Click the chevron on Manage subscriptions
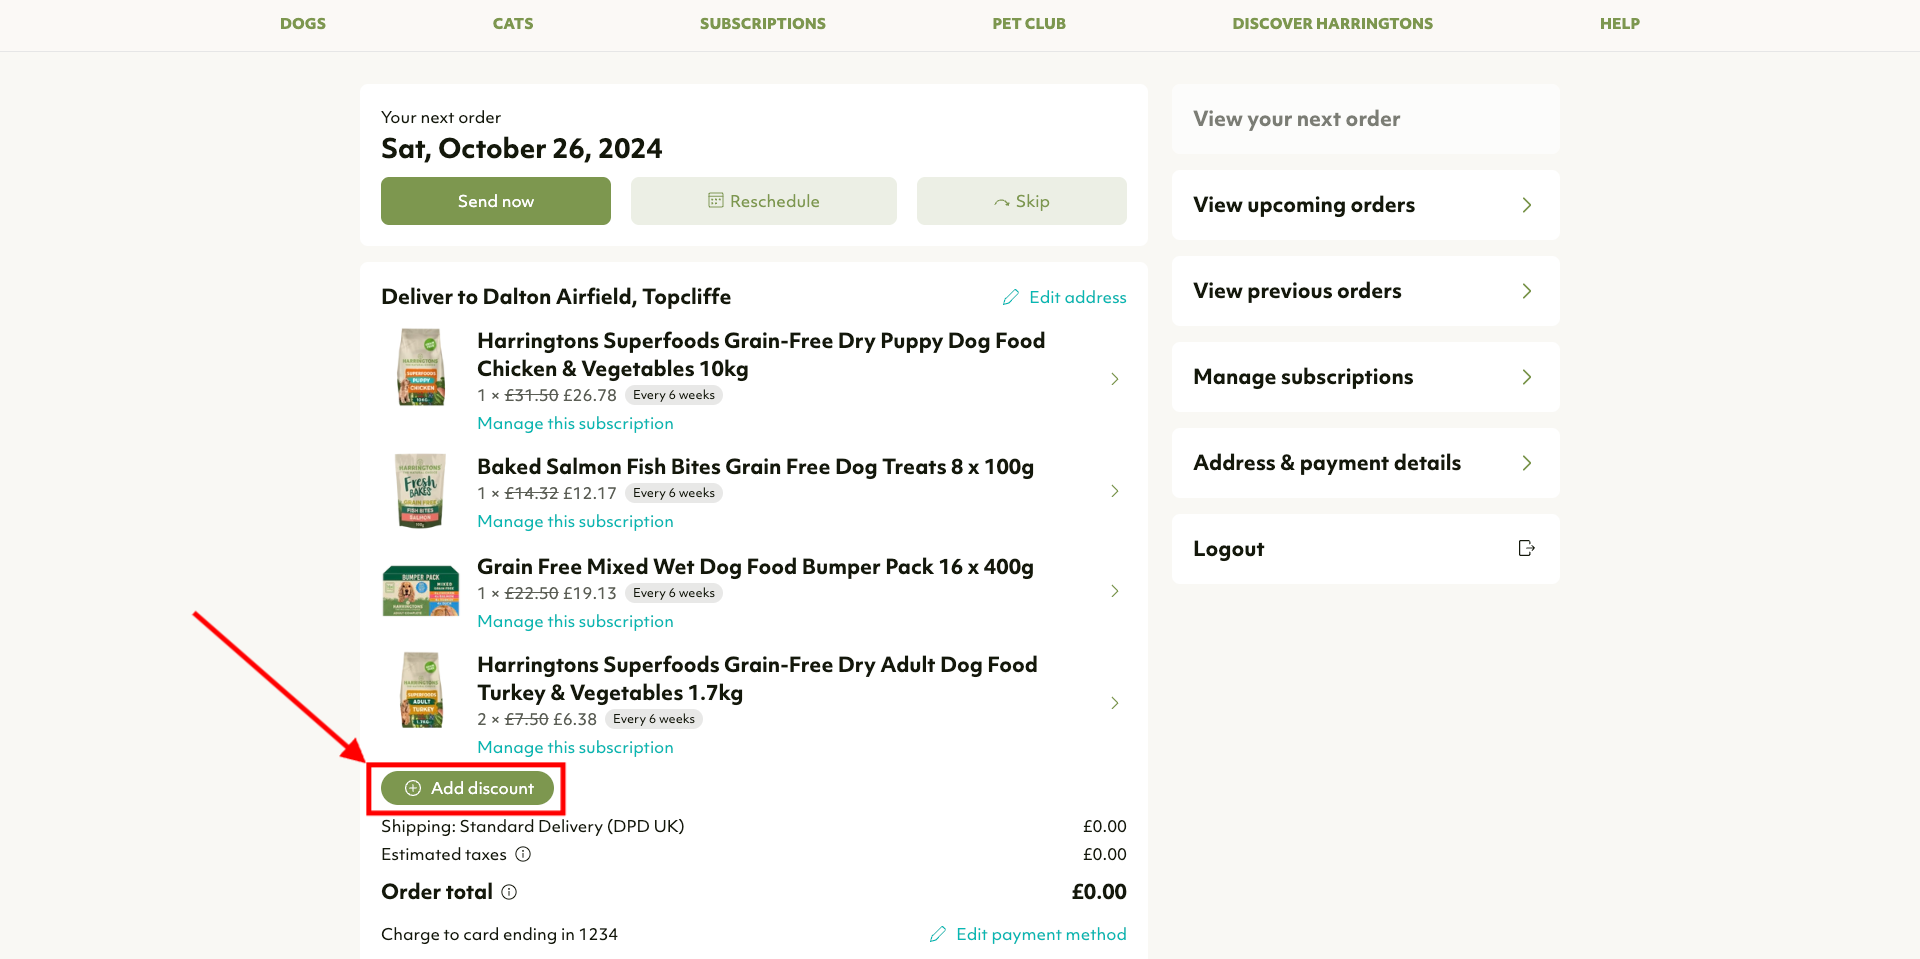 (1527, 377)
